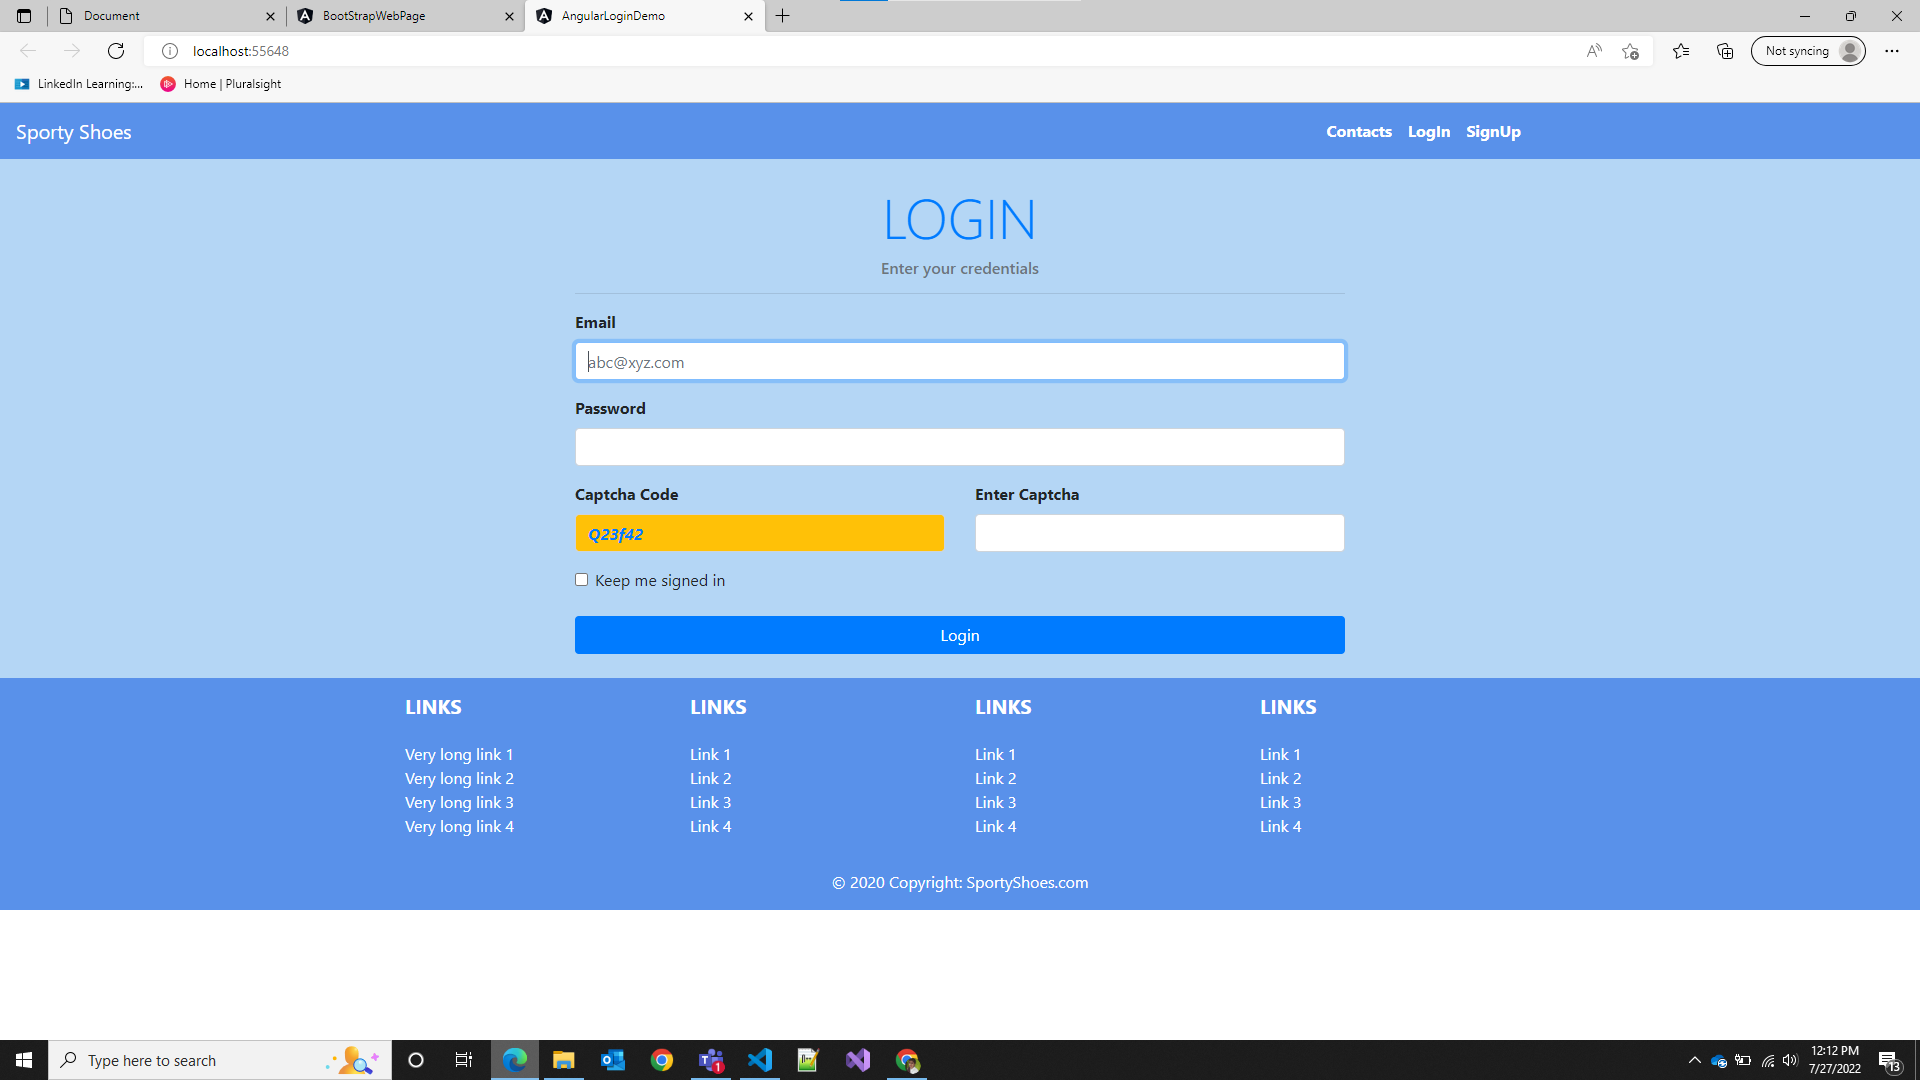The width and height of the screenshot is (1920, 1080).
Task: Open the Contacts navbar link
Action: pos(1358,132)
